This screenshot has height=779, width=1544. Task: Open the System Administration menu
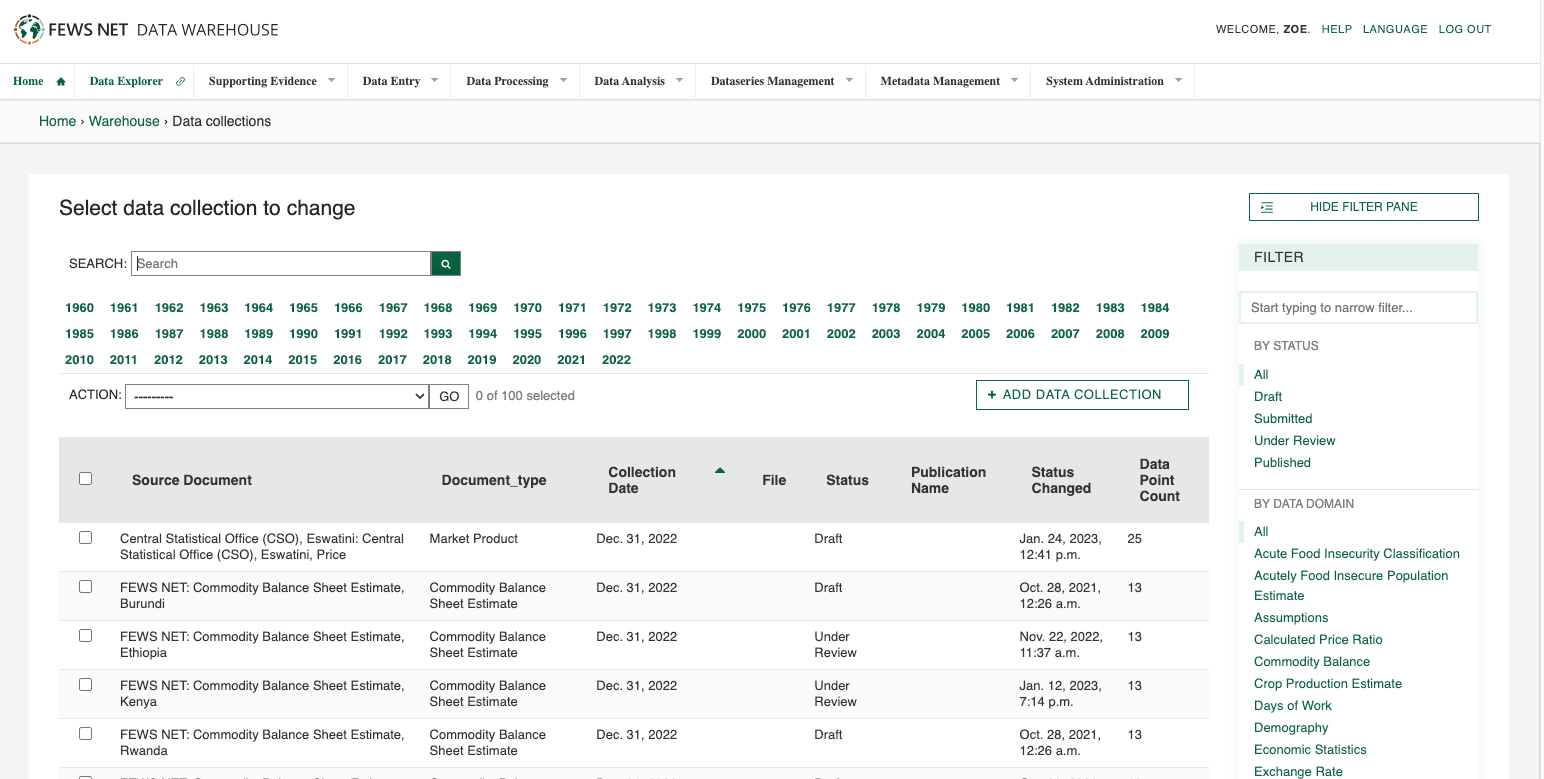tap(1105, 82)
